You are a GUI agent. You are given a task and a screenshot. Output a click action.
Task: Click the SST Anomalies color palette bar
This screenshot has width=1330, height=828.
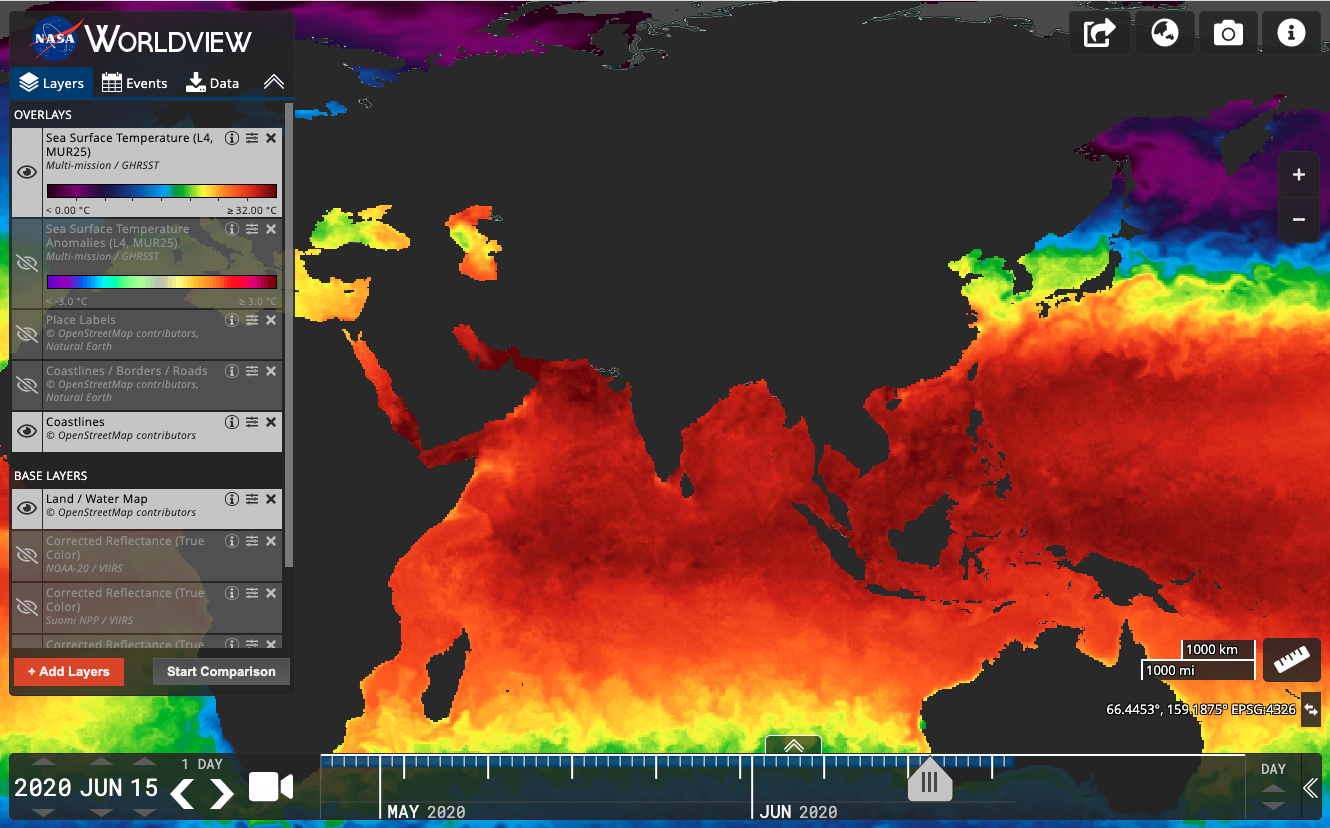pos(161,282)
